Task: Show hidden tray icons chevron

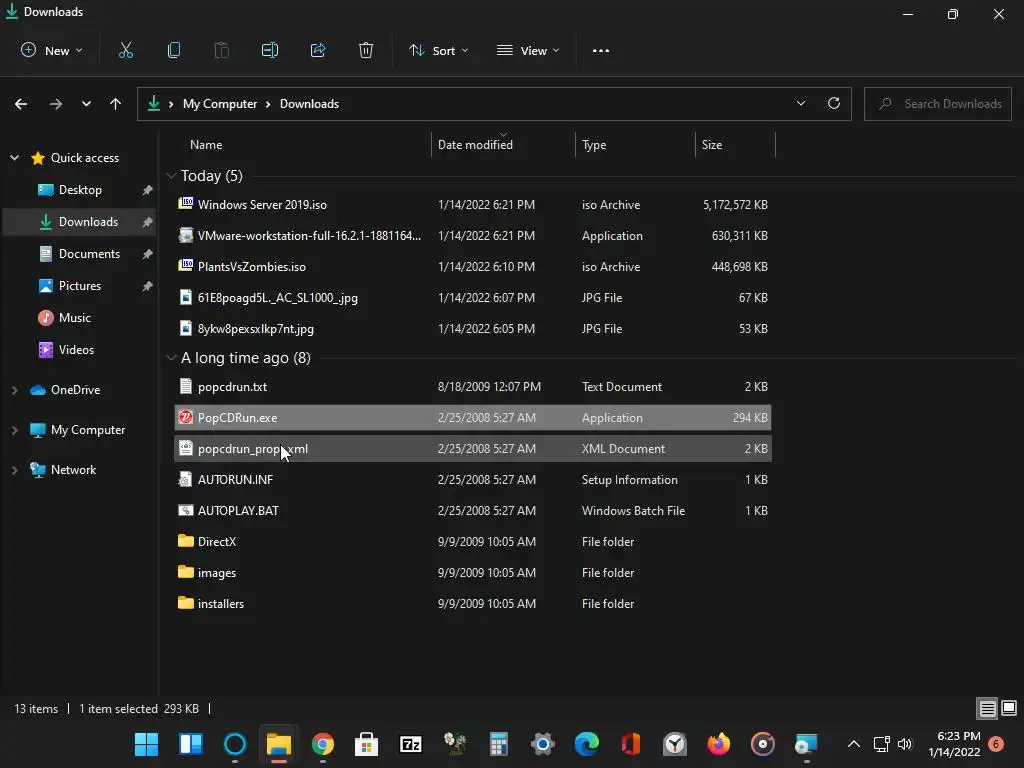Action: 854,744
